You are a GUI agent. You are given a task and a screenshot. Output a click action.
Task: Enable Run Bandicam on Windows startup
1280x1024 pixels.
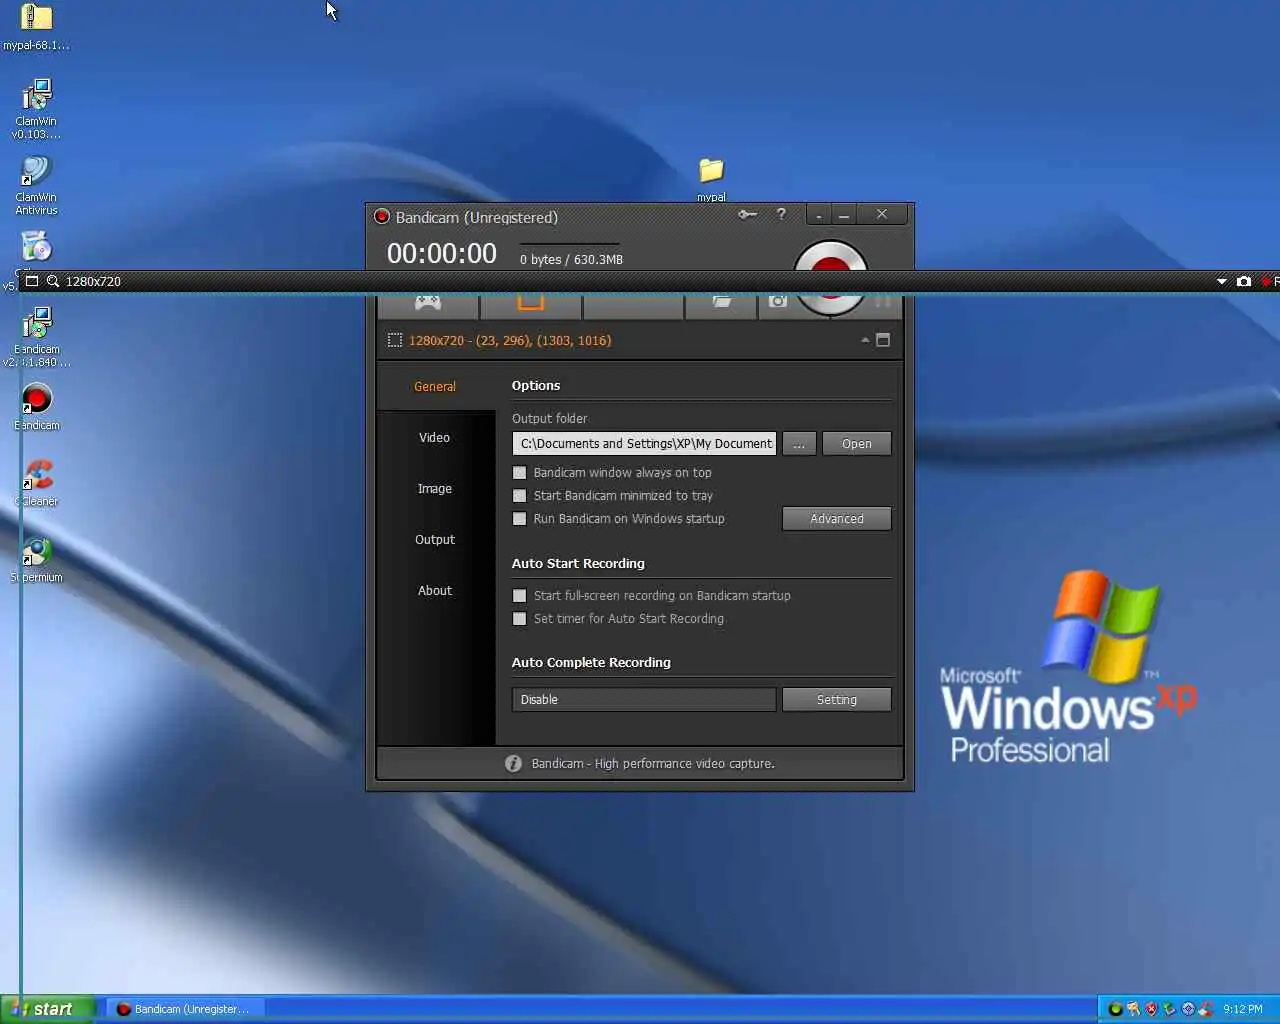tap(519, 518)
